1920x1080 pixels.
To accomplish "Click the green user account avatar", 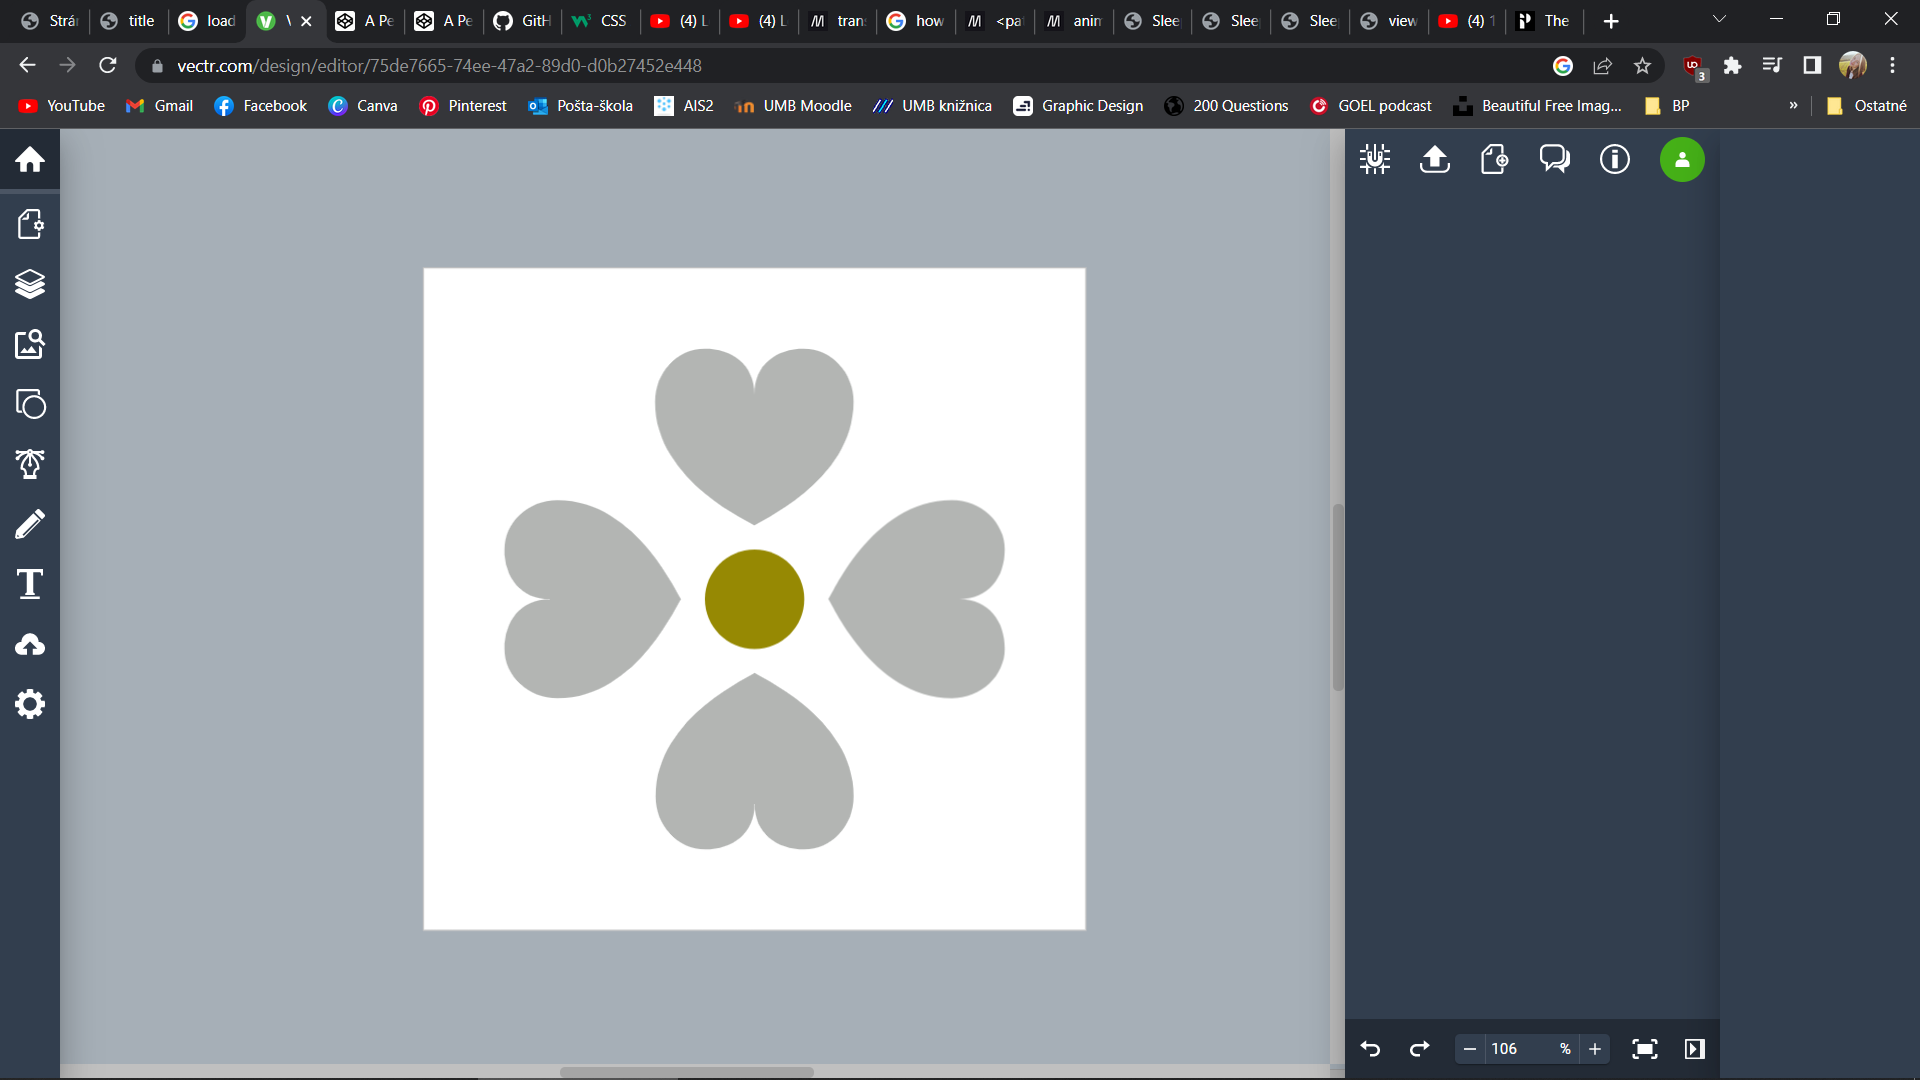I will click(1682, 159).
